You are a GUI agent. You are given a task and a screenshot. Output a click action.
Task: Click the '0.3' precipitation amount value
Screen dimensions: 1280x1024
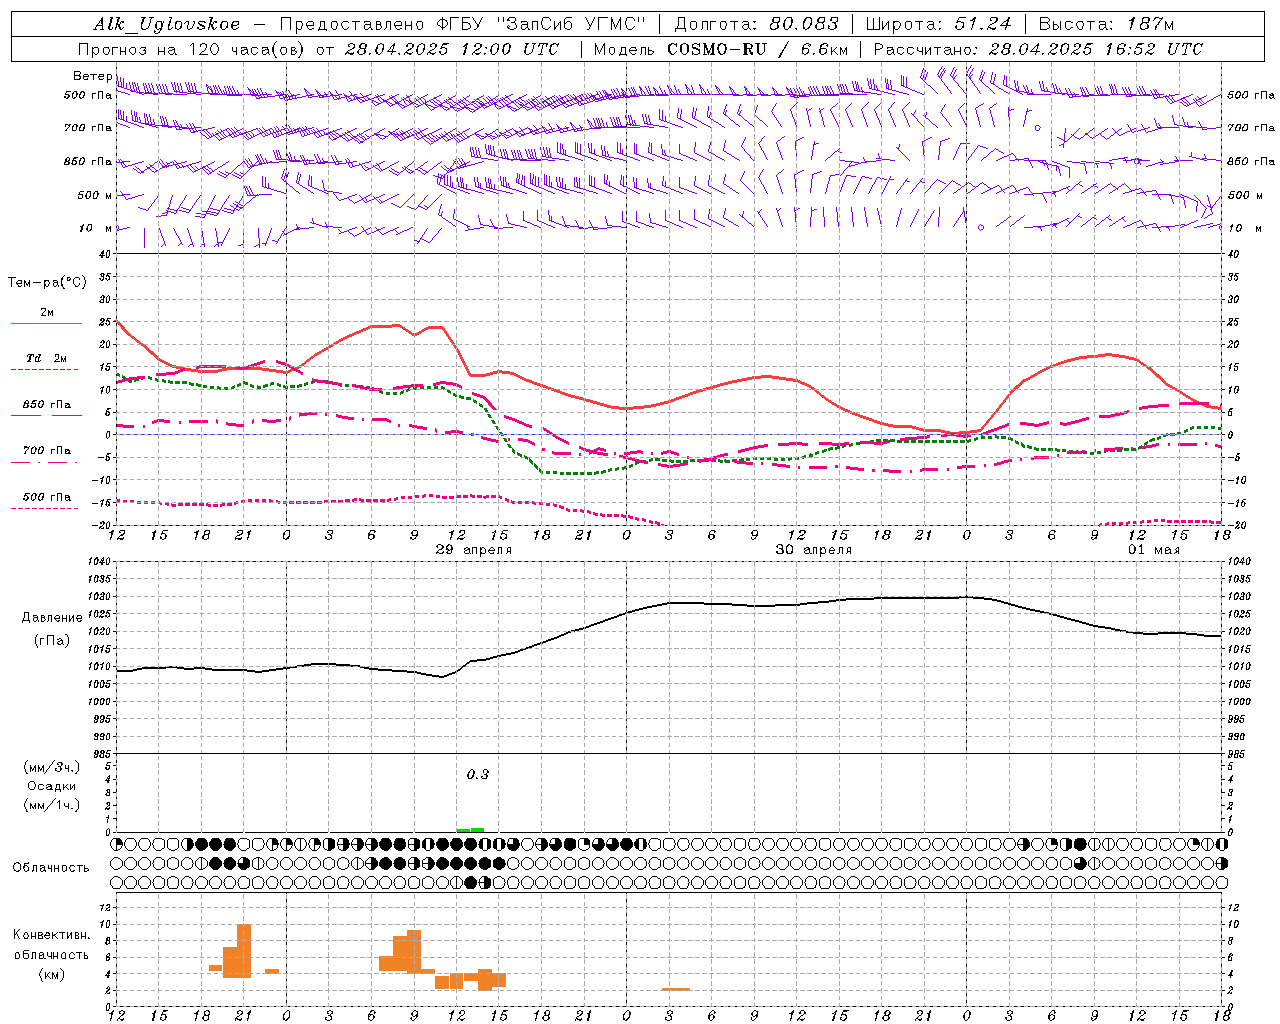tap(478, 774)
